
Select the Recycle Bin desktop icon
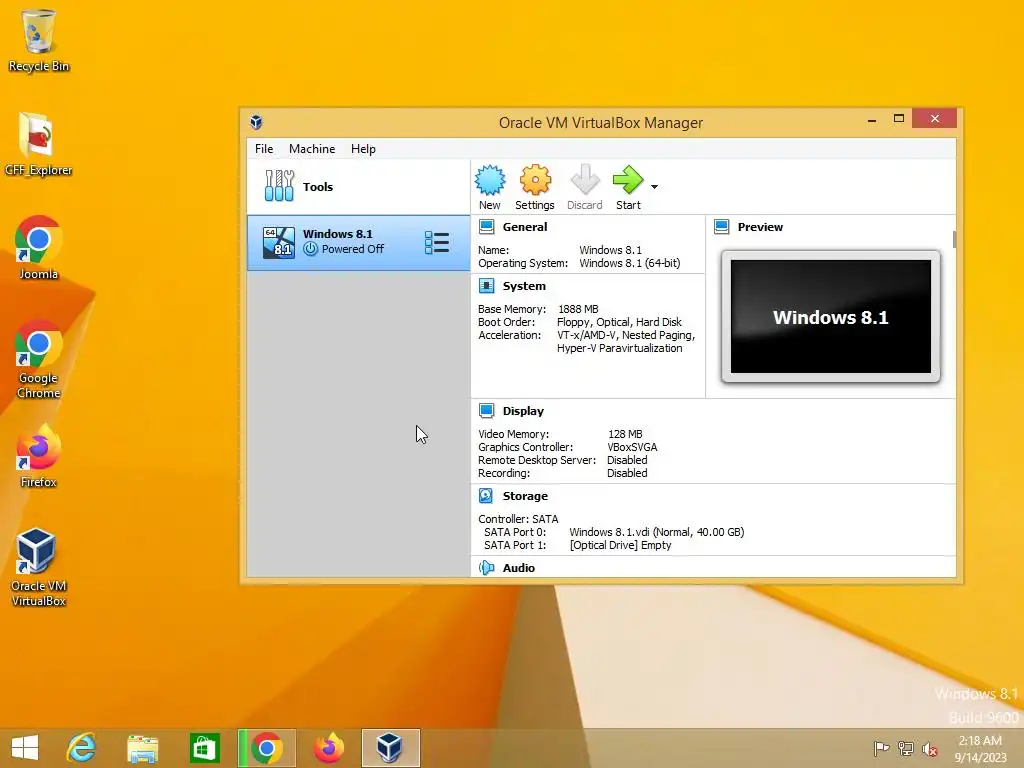[39, 40]
